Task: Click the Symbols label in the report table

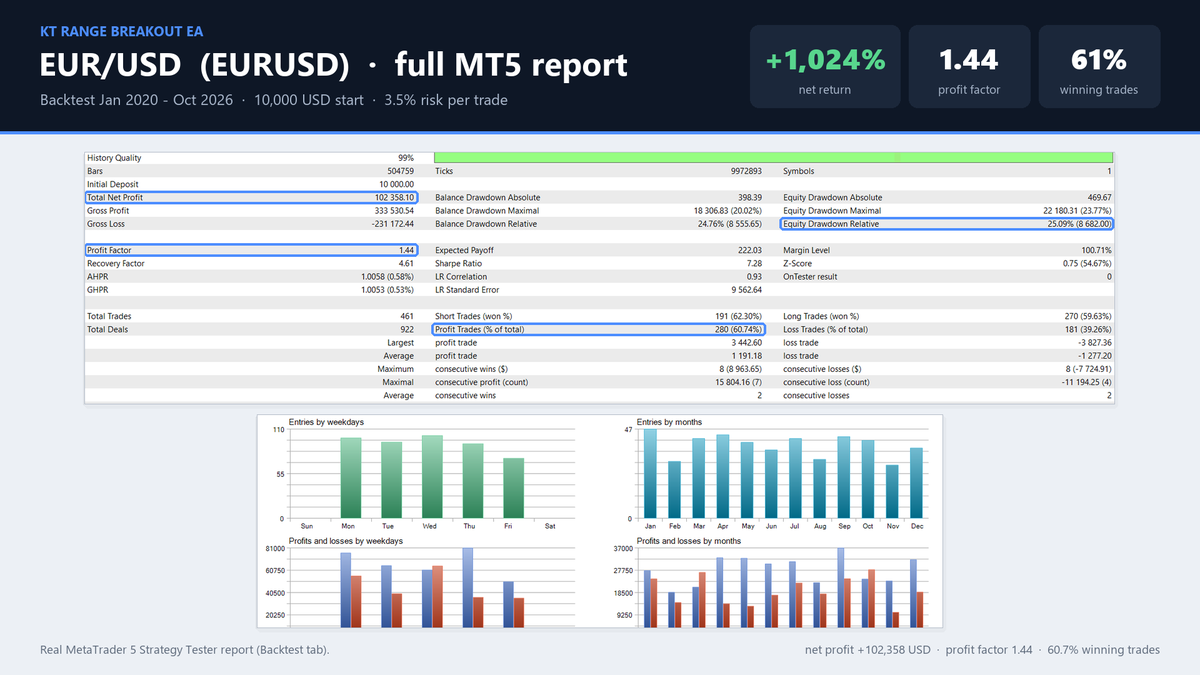Action: click(x=799, y=171)
